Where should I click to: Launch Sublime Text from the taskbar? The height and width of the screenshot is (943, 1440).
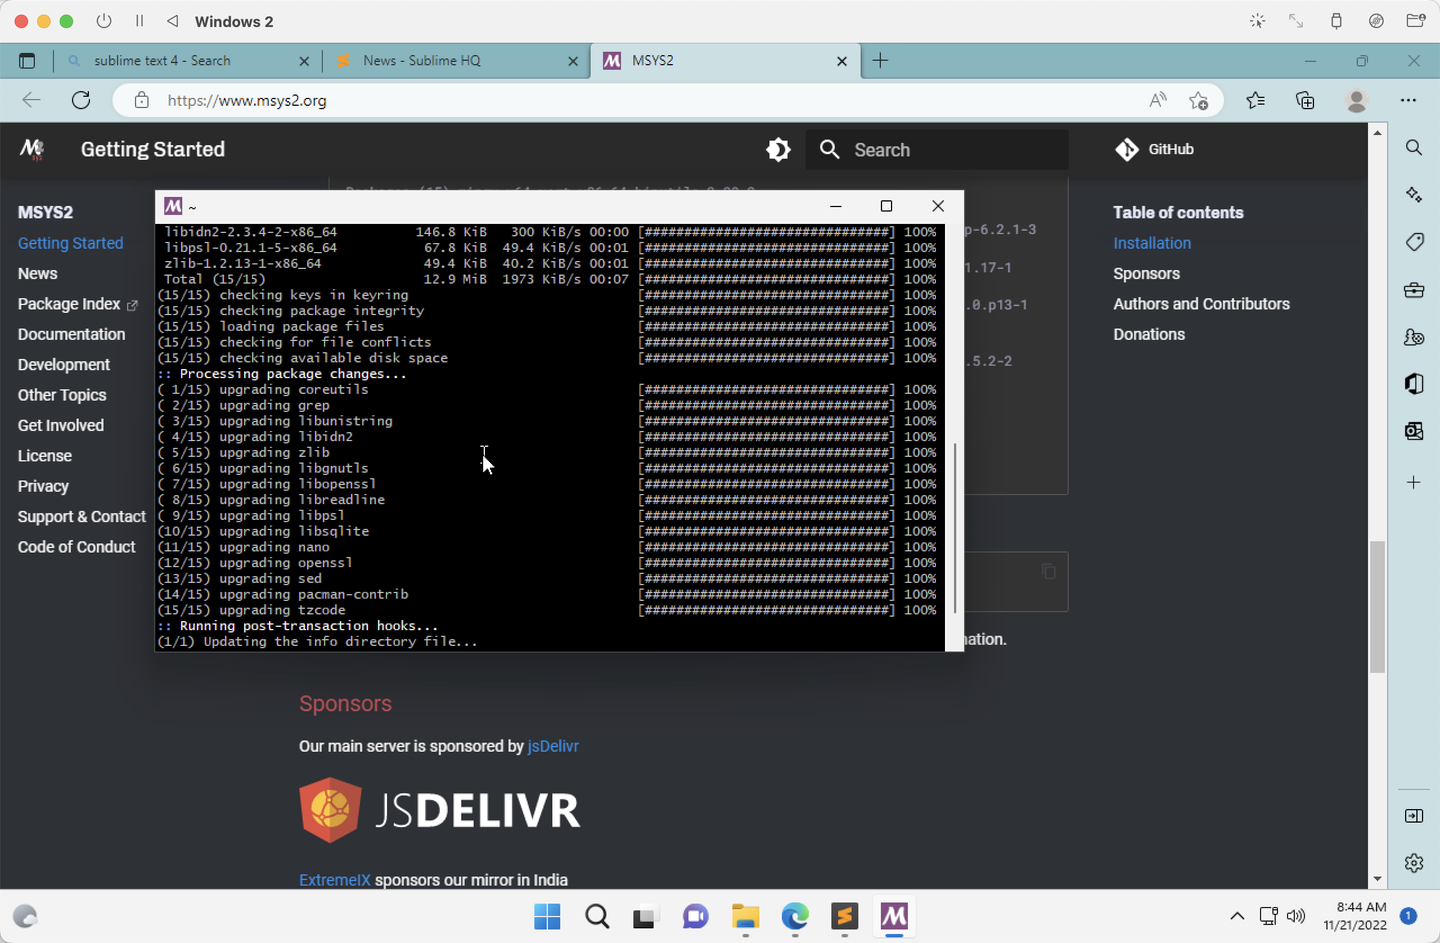(x=845, y=917)
